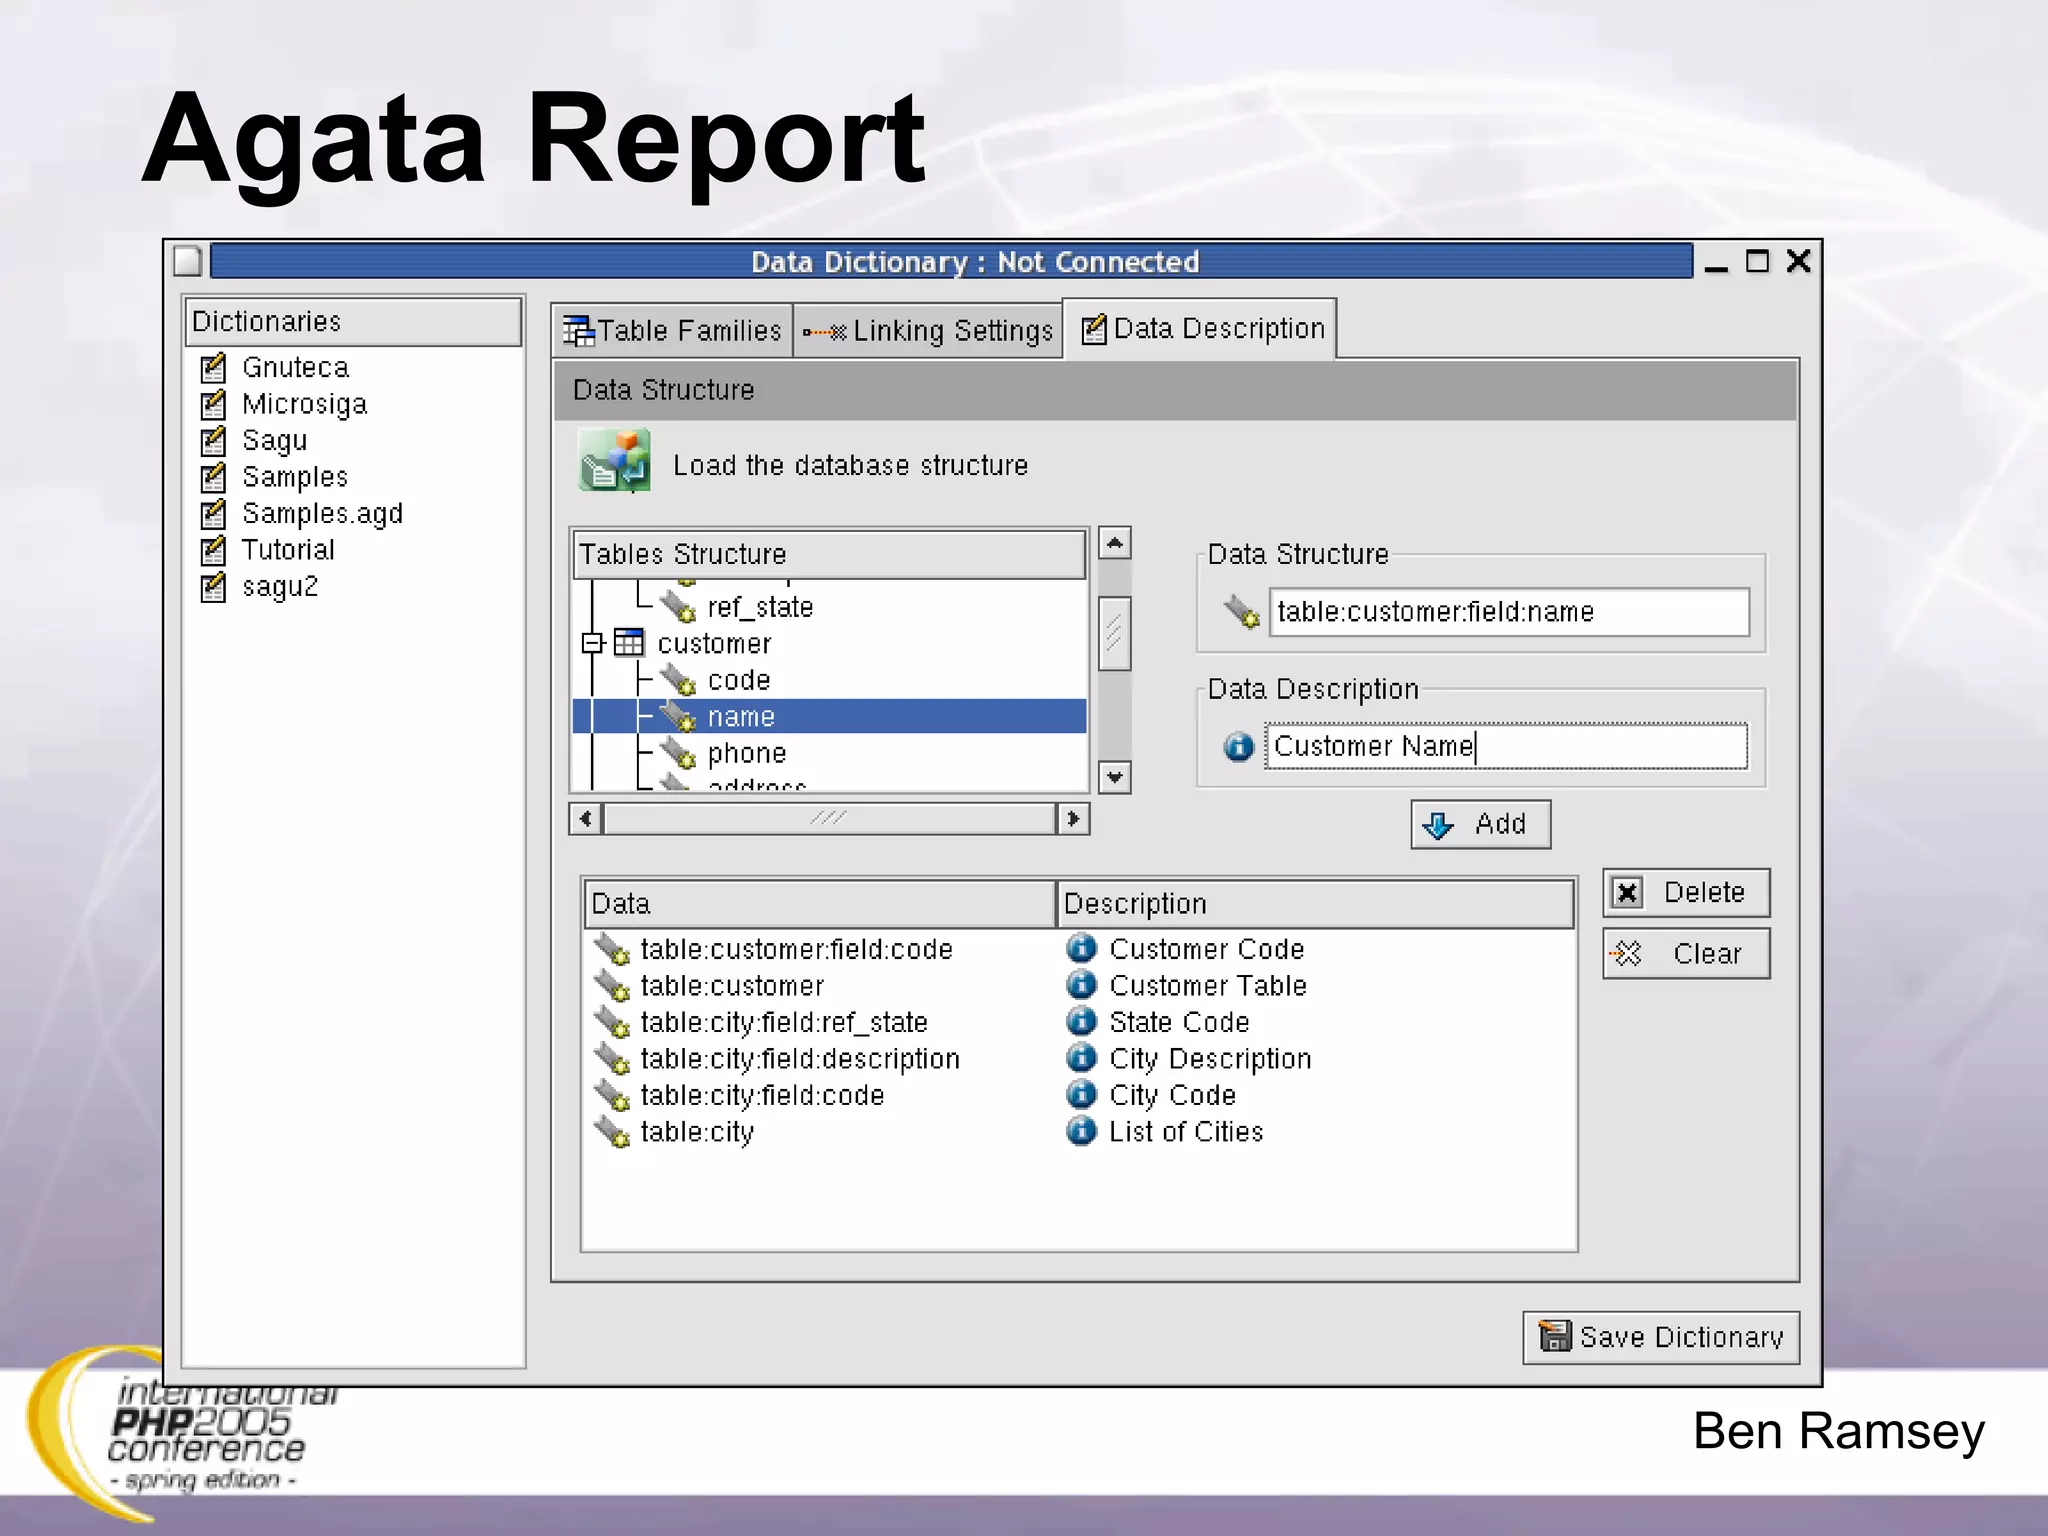This screenshot has height=1536, width=2048.
Task: Click the info icon next to List of Cities
Action: [1081, 1131]
